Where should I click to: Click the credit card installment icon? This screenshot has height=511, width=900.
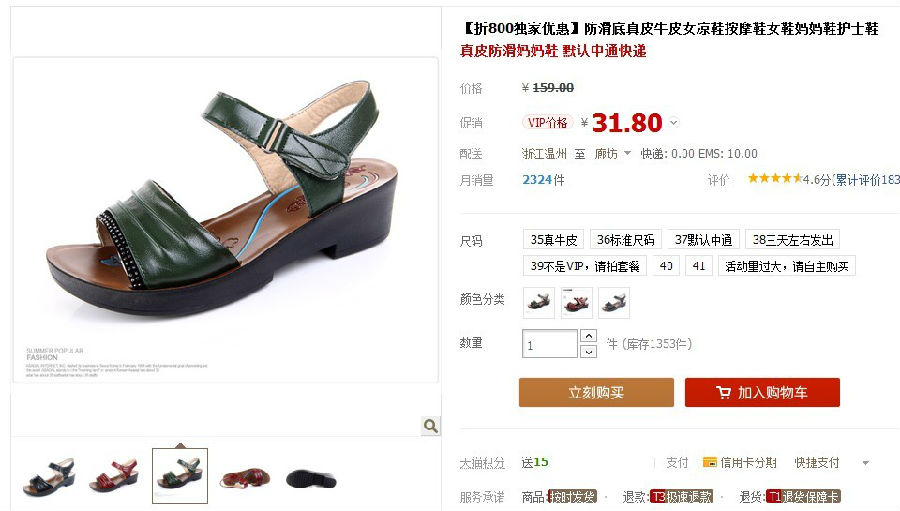[710, 462]
